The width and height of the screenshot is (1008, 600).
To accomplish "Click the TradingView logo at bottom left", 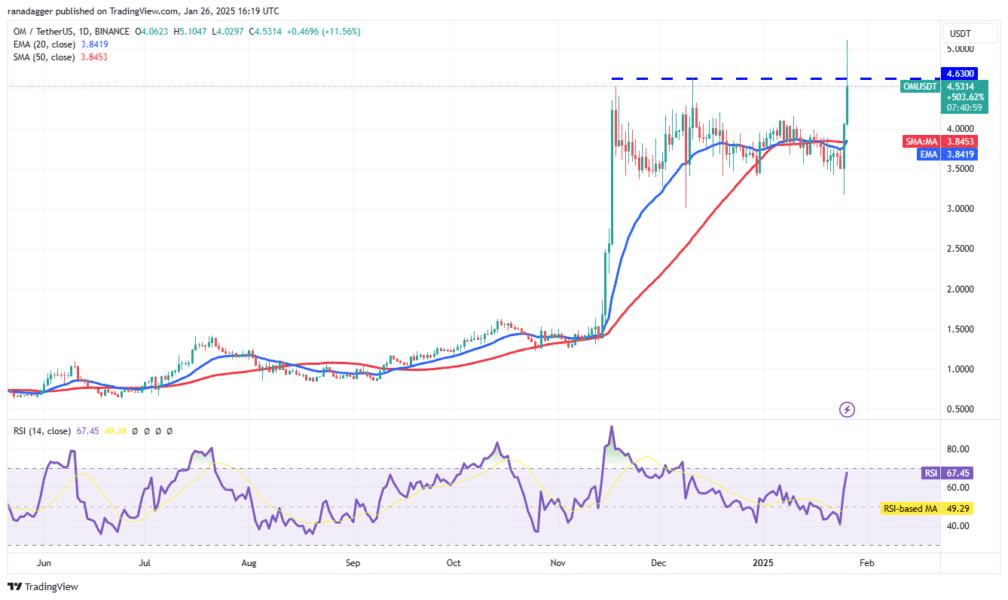I will click(x=42, y=586).
